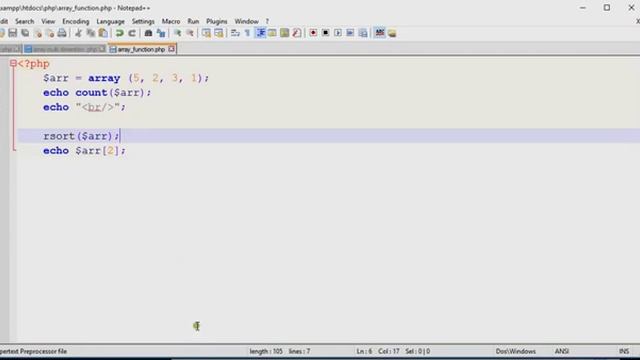Open the Language menu
This screenshot has height=360, width=640.
pyautogui.click(x=110, y=21)
